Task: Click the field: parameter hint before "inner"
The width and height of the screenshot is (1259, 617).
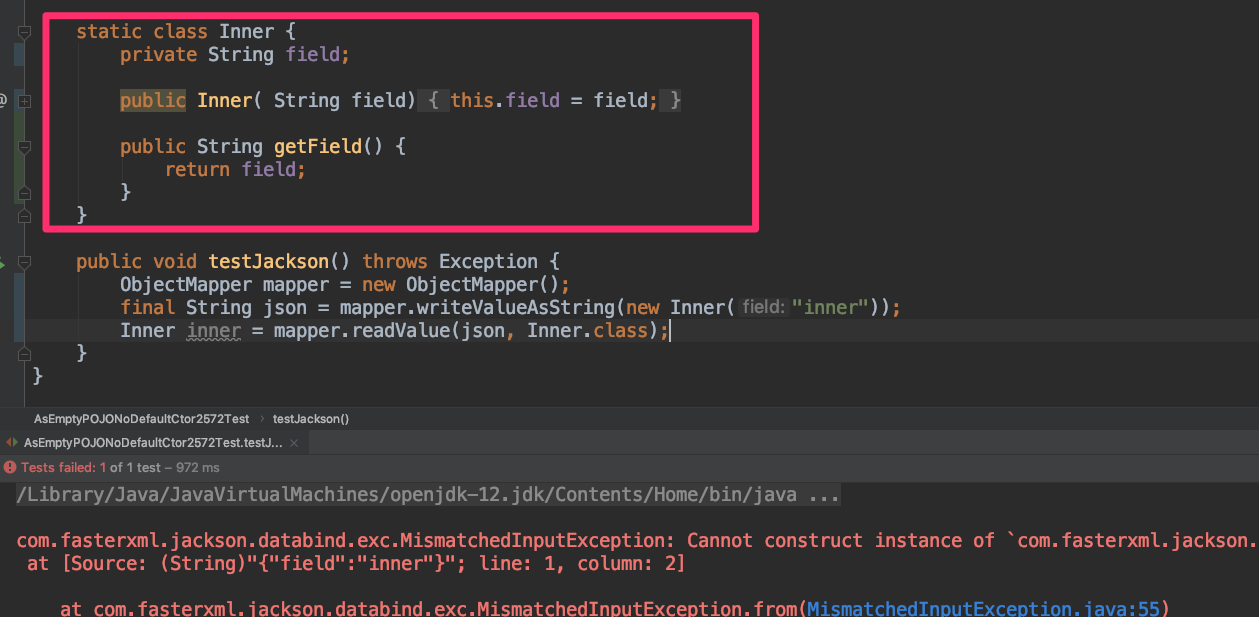Action: coord(764,307)
